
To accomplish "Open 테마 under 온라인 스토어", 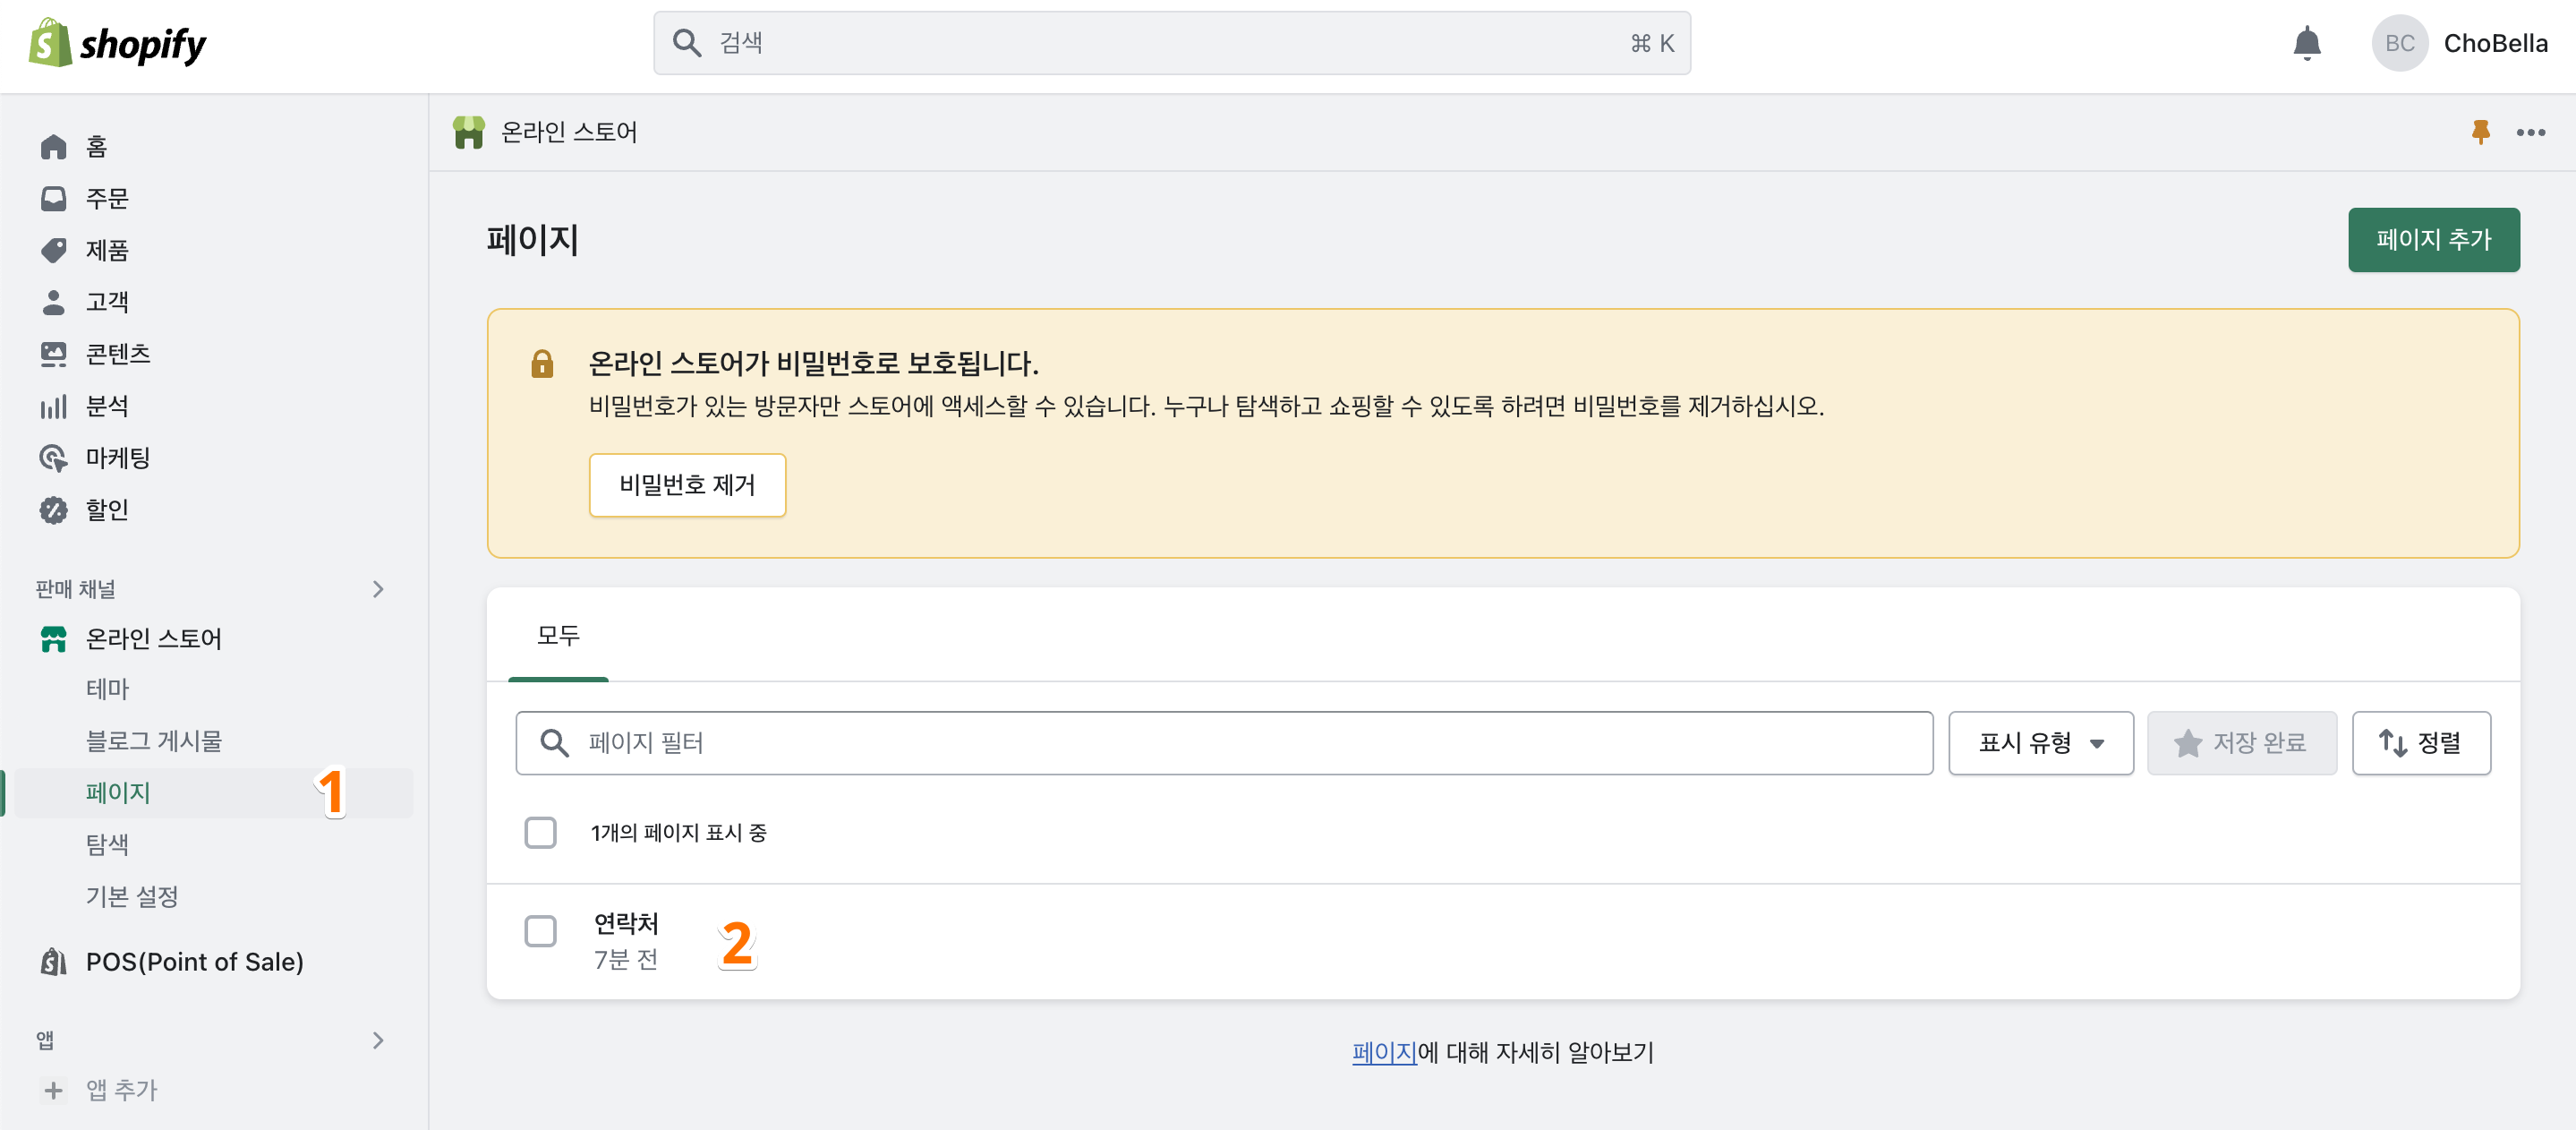I will [x=107, y=689].
